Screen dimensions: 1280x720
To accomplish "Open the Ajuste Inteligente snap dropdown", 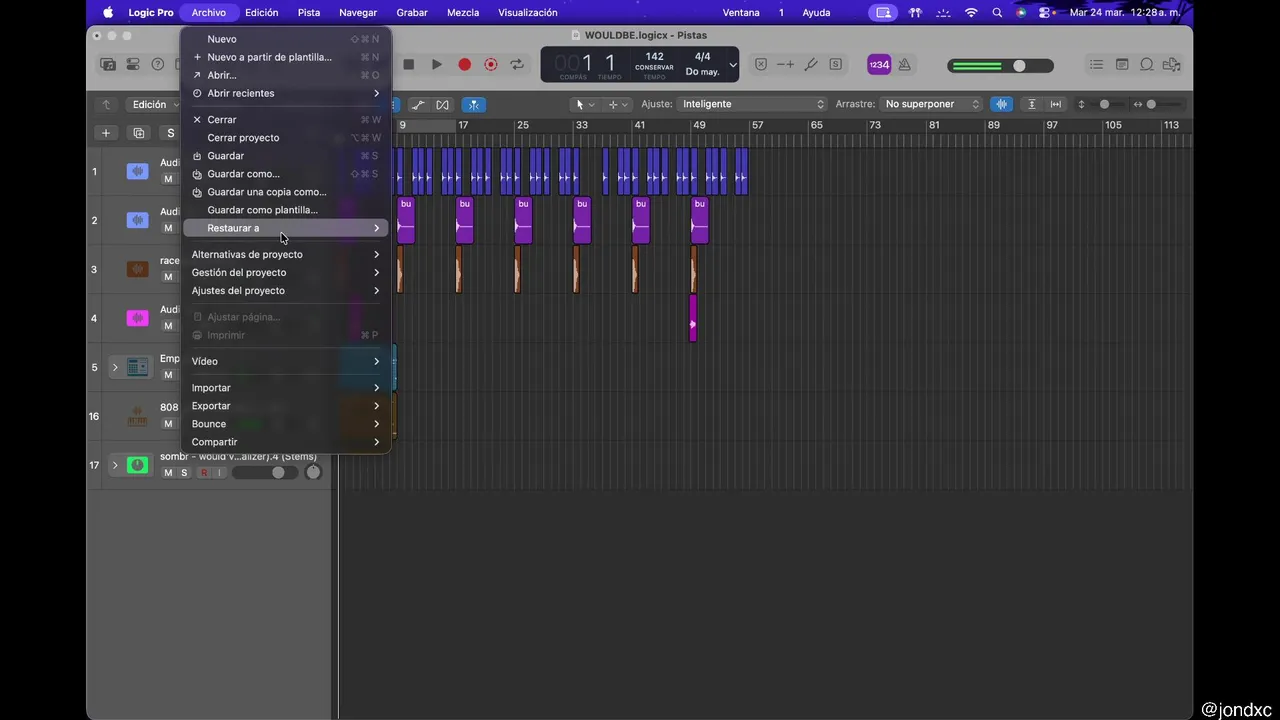I will (x=753, y=104).
